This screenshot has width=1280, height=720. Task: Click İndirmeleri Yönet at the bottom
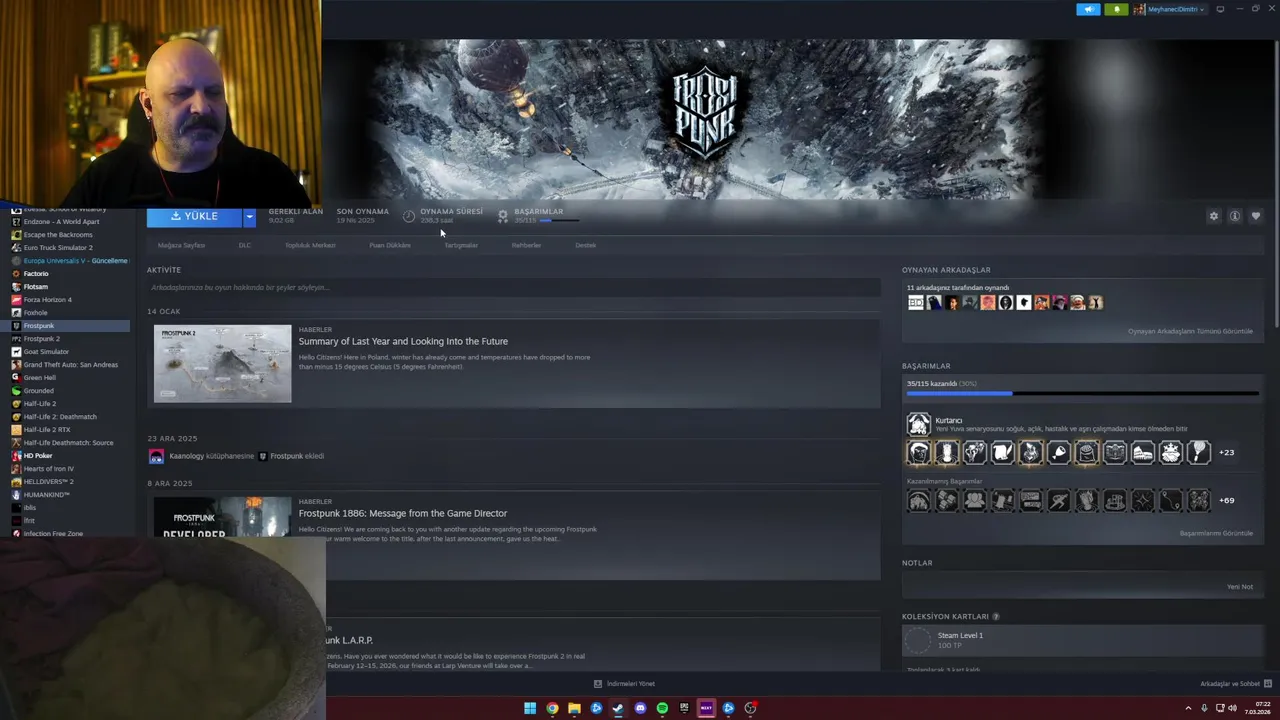[x=624, y=684]
